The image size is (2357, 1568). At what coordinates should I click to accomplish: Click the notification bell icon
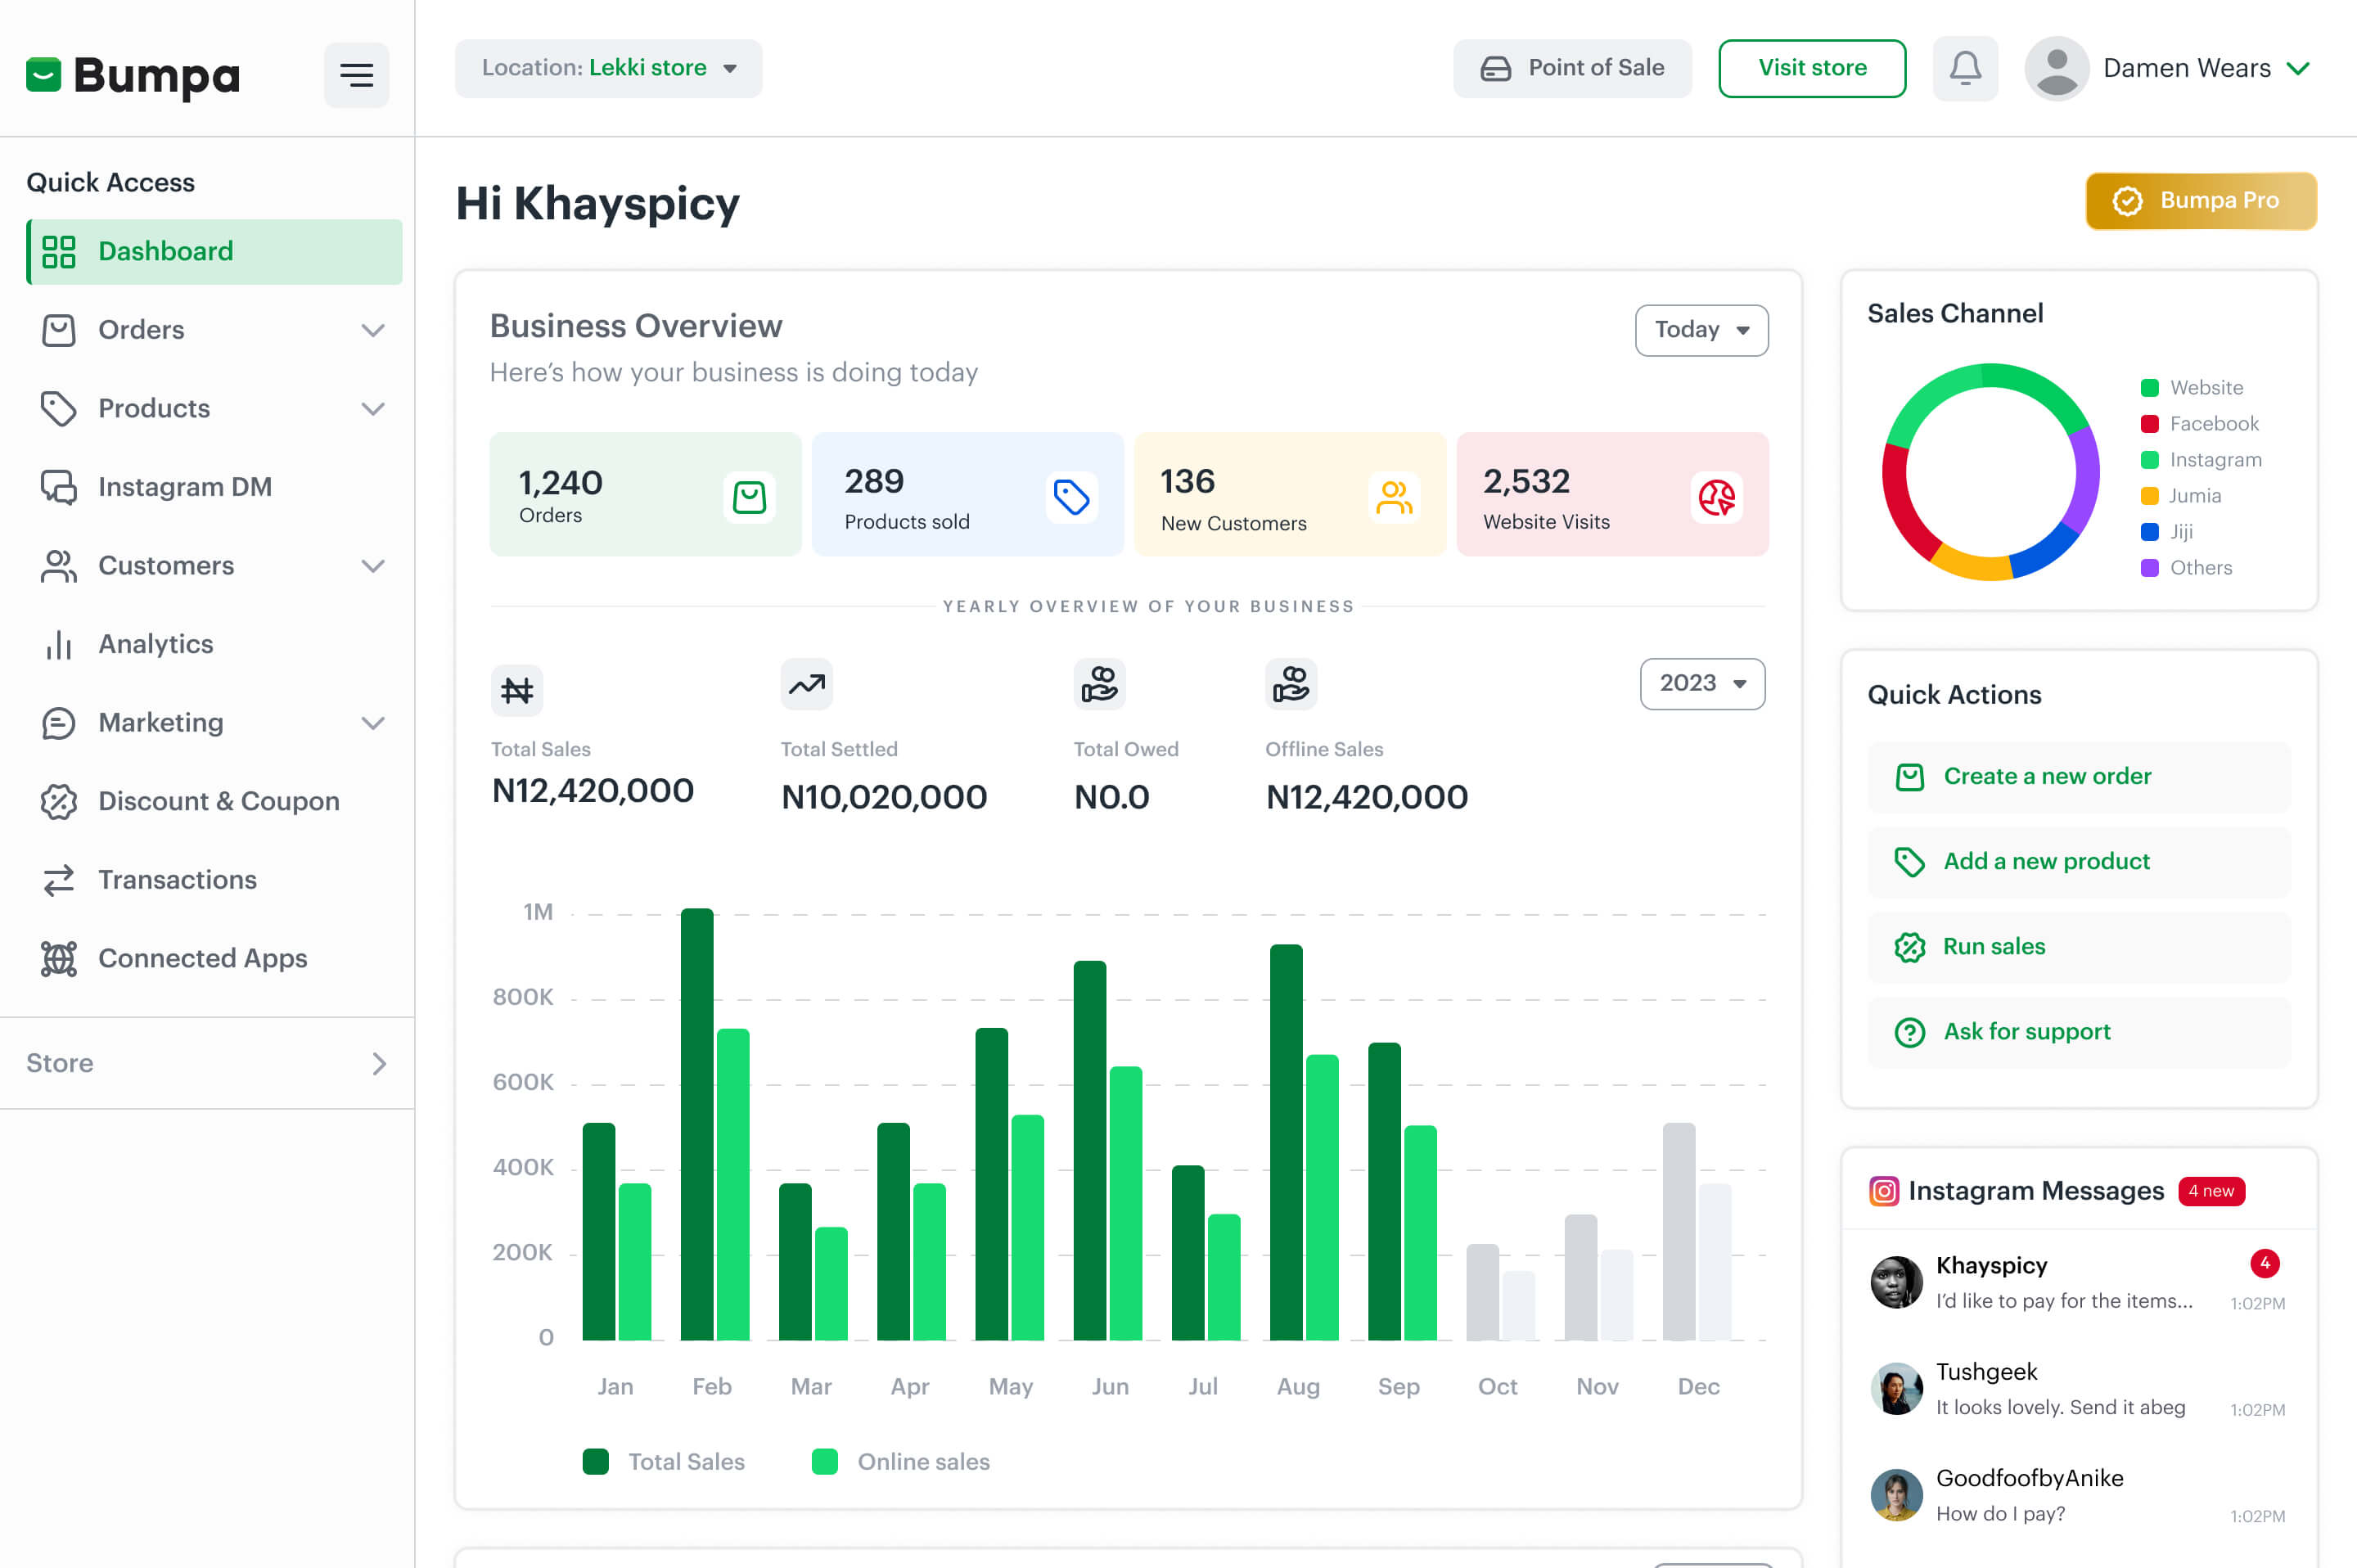(1964, 68)
